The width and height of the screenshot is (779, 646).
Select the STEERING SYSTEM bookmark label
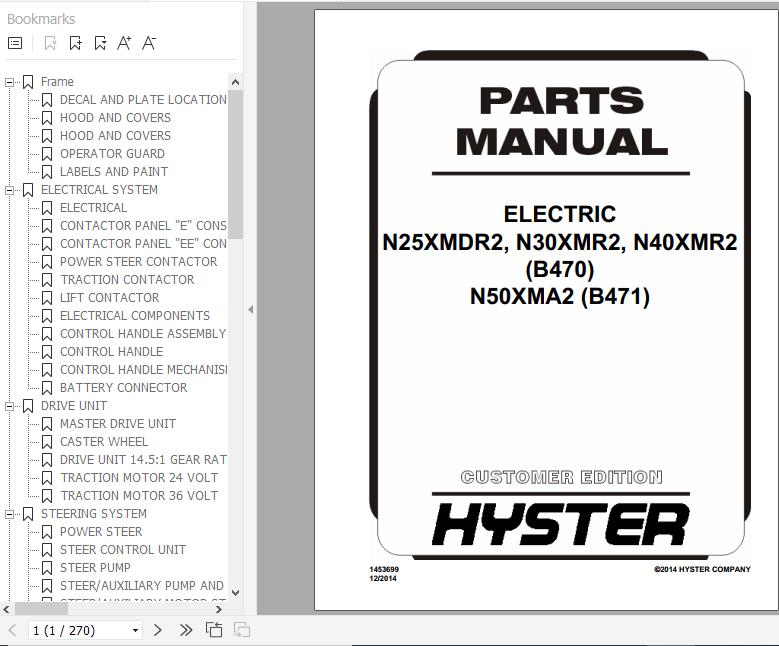(94, 514)
